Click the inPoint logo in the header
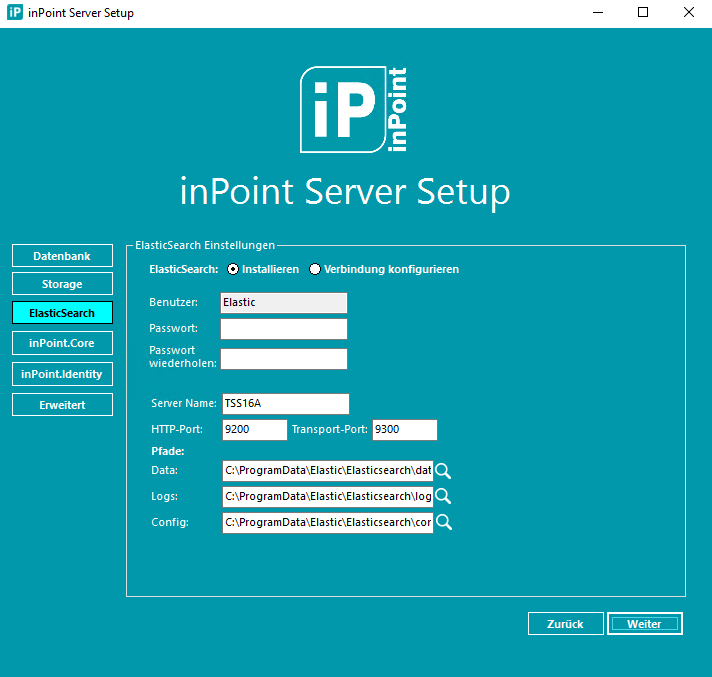 point(353,109)
